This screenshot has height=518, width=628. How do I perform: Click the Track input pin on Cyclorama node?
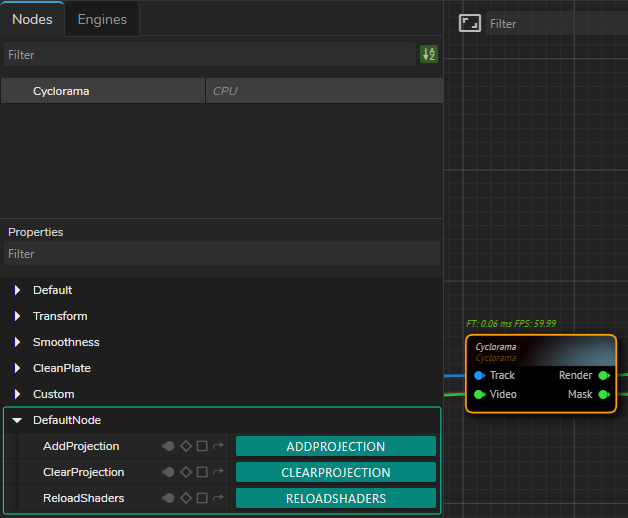tap(480, 375)
